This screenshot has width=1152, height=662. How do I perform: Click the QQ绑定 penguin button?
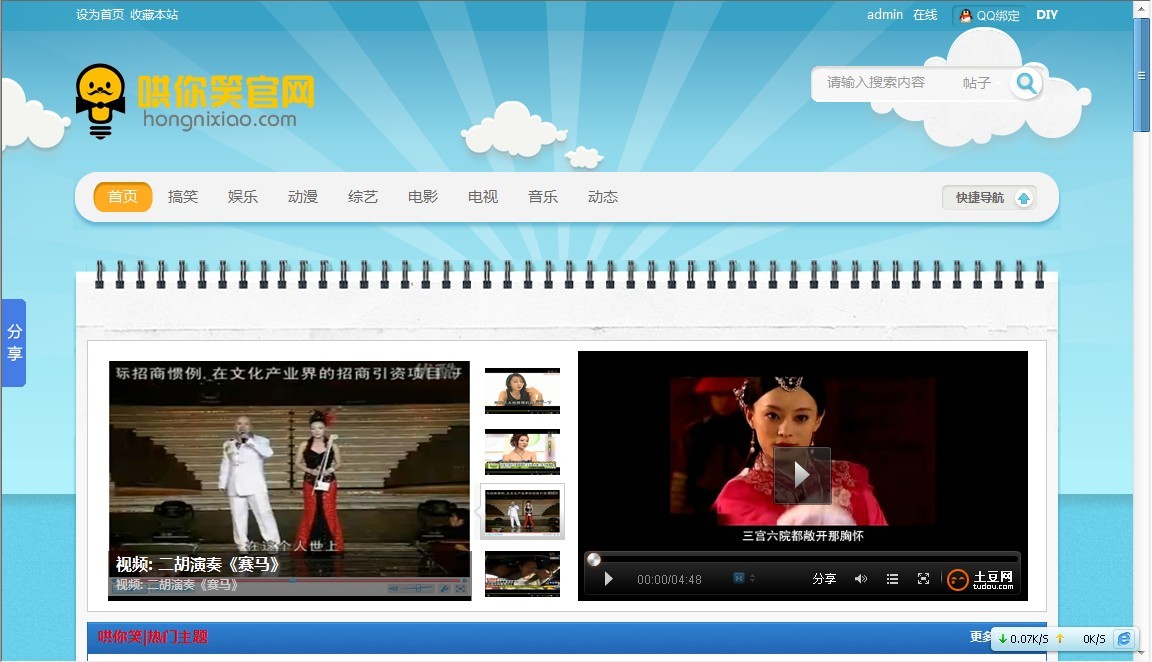click(990, 15)
